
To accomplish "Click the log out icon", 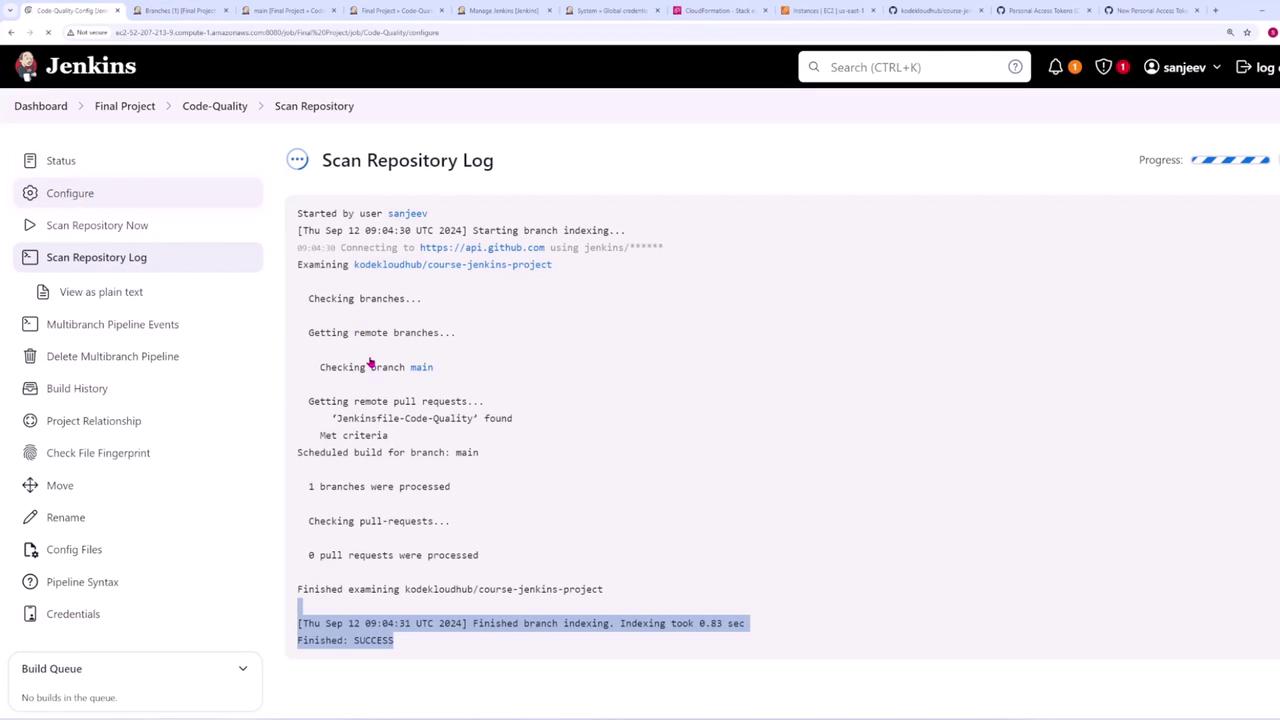I will pos(1244,67).
